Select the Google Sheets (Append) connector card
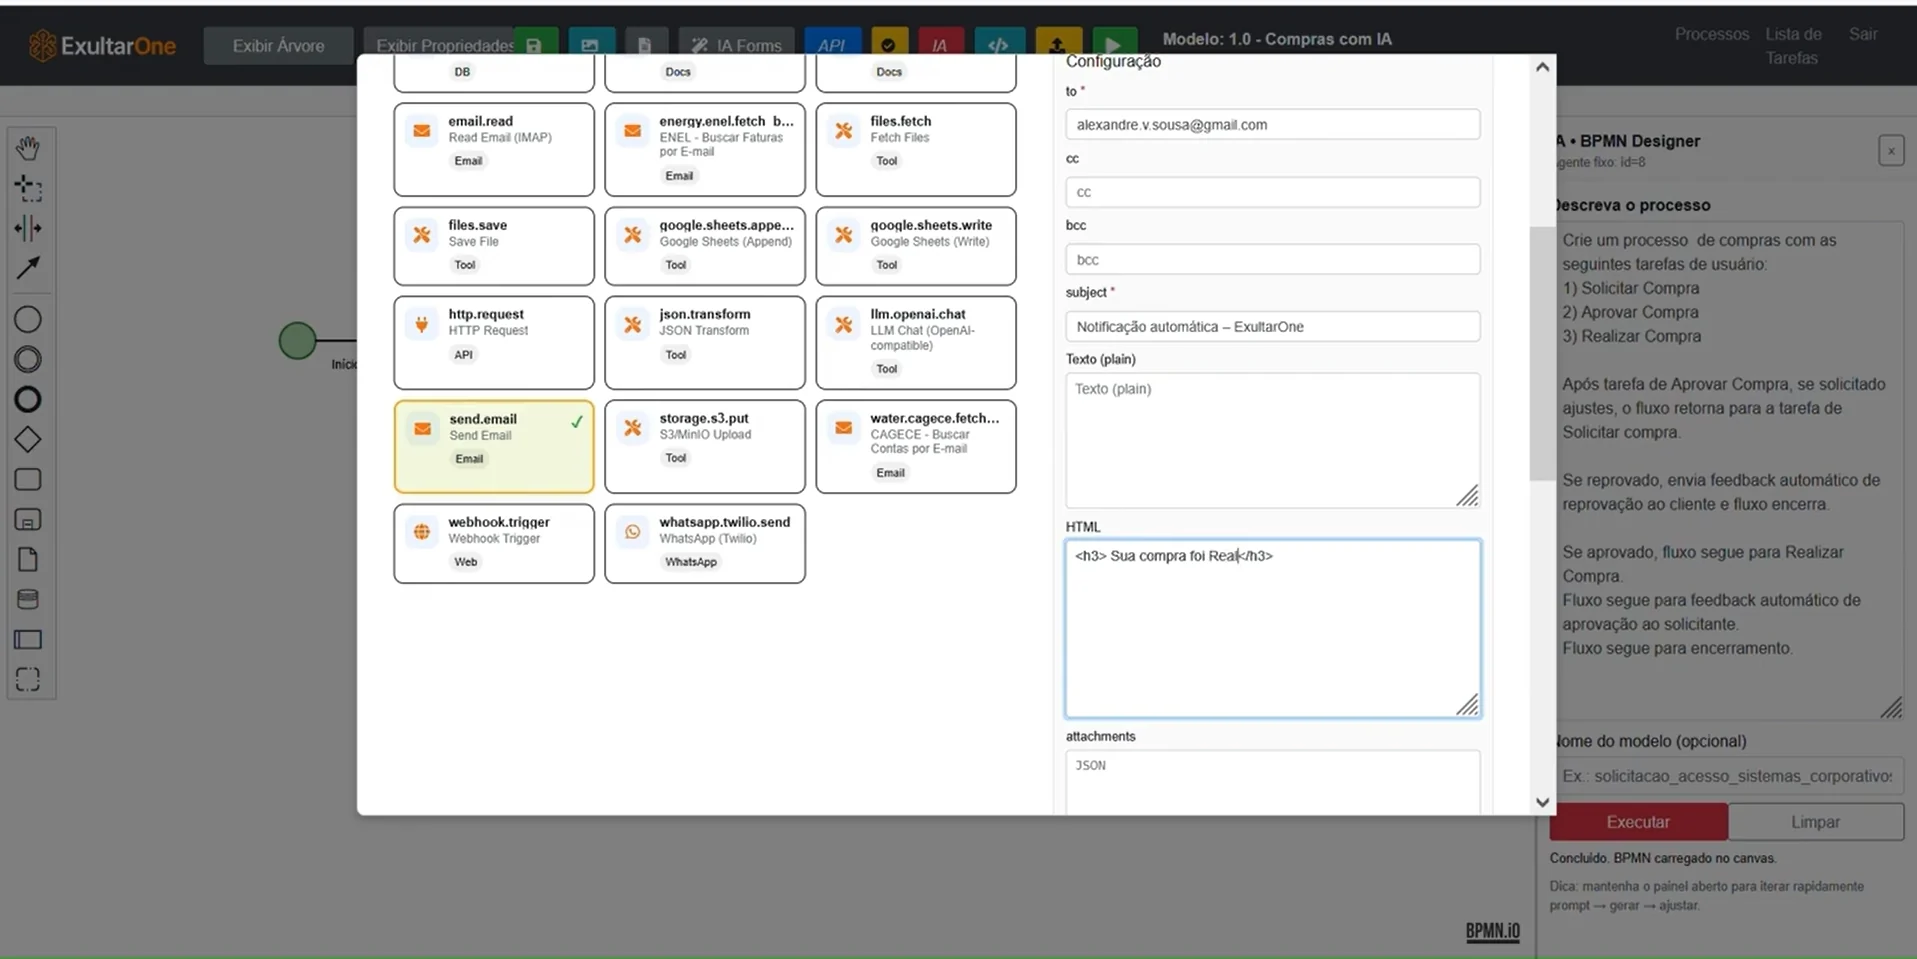The image size is (1917, 959). pos(705,246)
